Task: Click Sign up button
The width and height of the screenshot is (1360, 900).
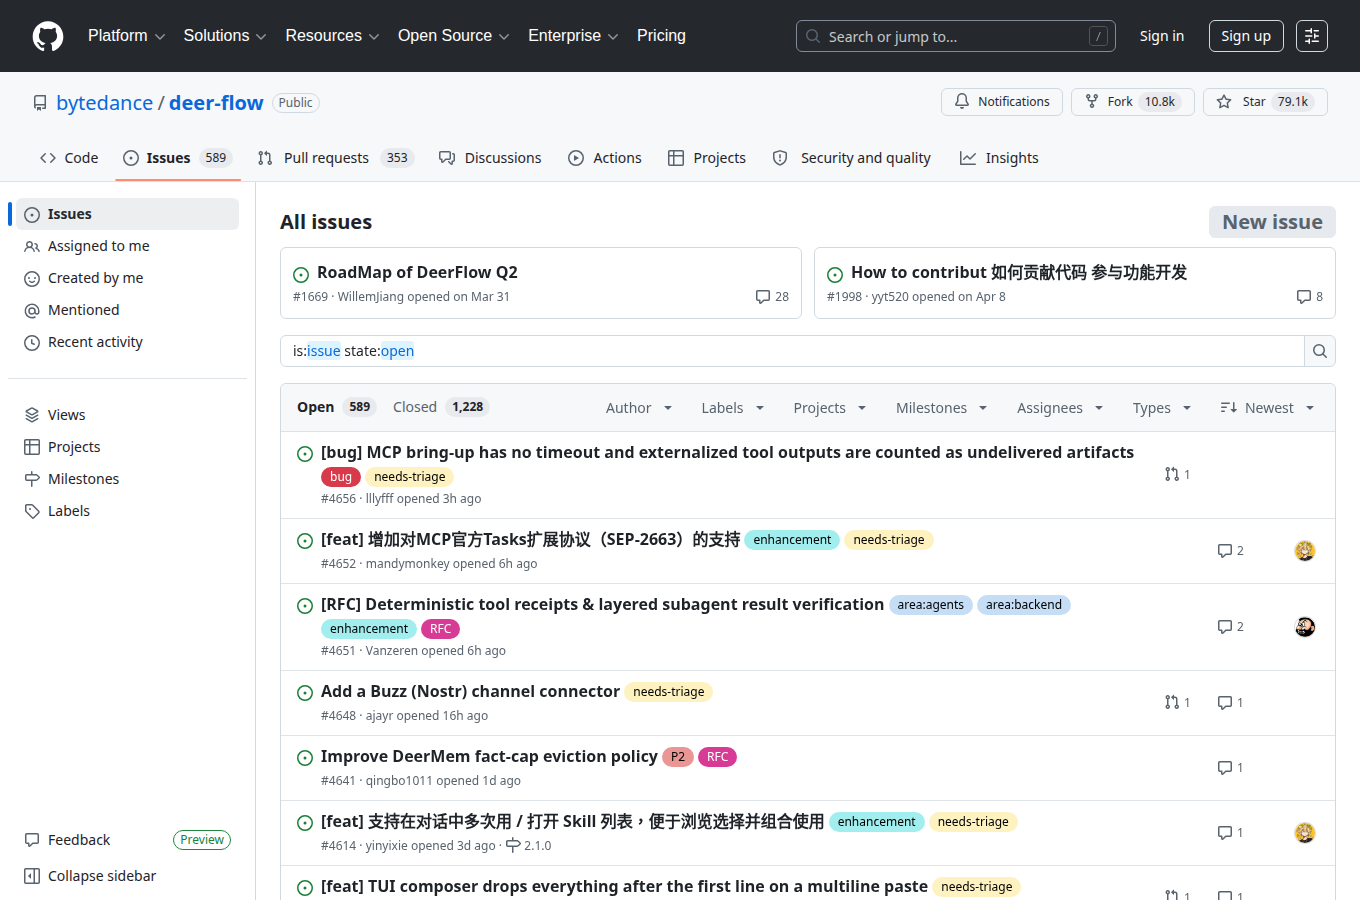Action: [x=1246, y=36]
